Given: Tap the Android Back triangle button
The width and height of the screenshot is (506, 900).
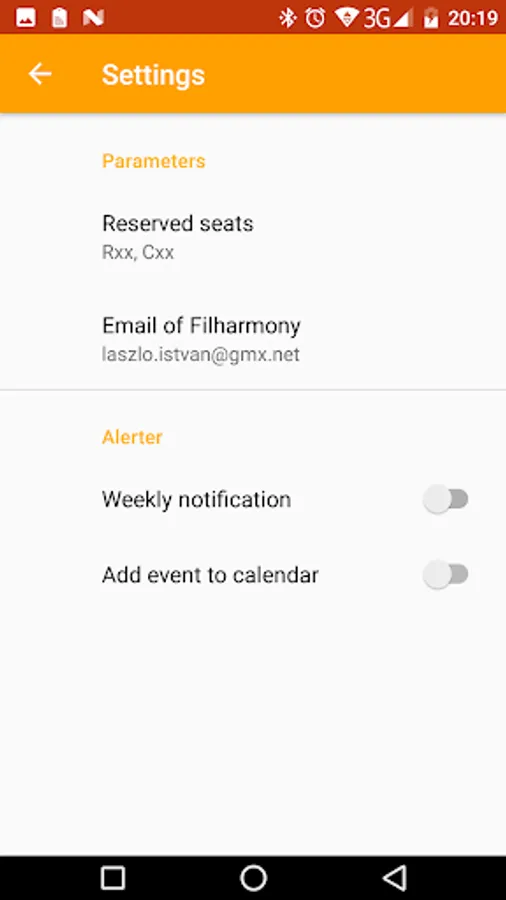Looking at the screenshot, I should pyautogui.click(x=394, y=878).
